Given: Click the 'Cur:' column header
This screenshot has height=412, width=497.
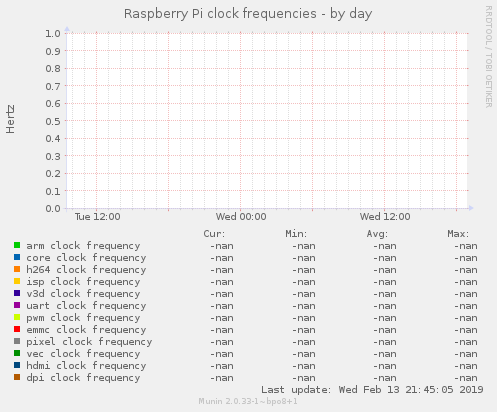Looking at the screenshot, I should pyautogui.click(x=214, y=234).
